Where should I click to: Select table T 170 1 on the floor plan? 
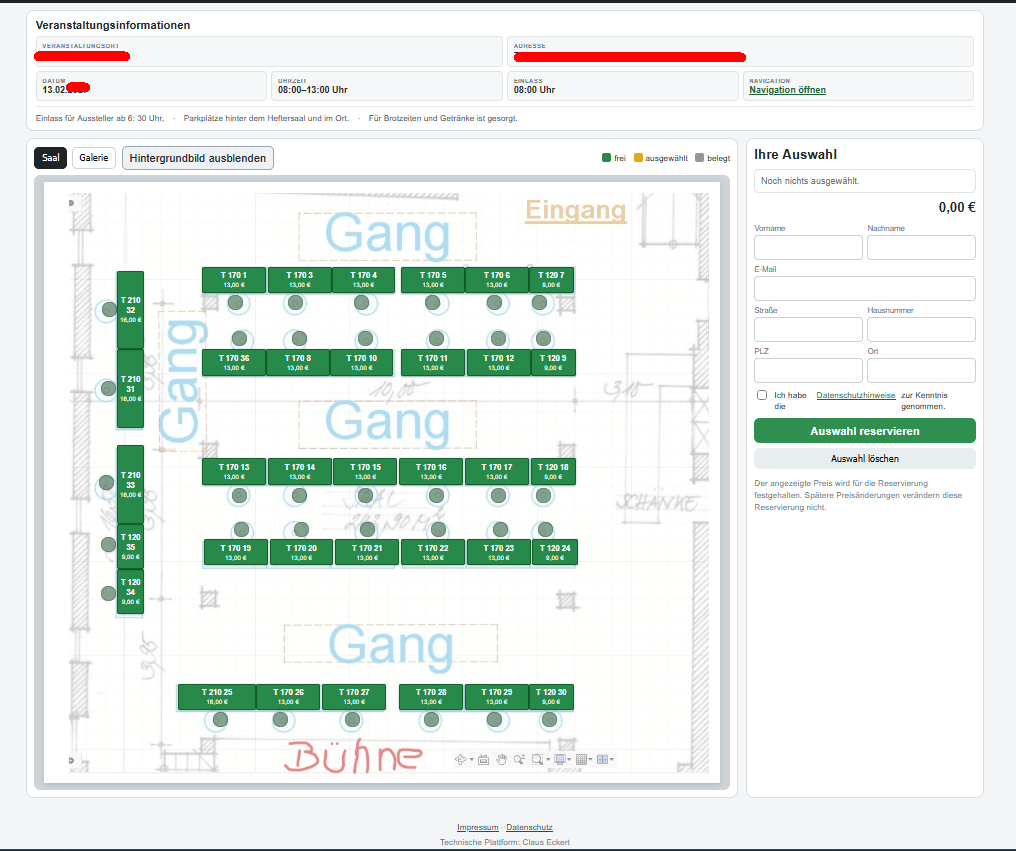[x=233, y=280]
